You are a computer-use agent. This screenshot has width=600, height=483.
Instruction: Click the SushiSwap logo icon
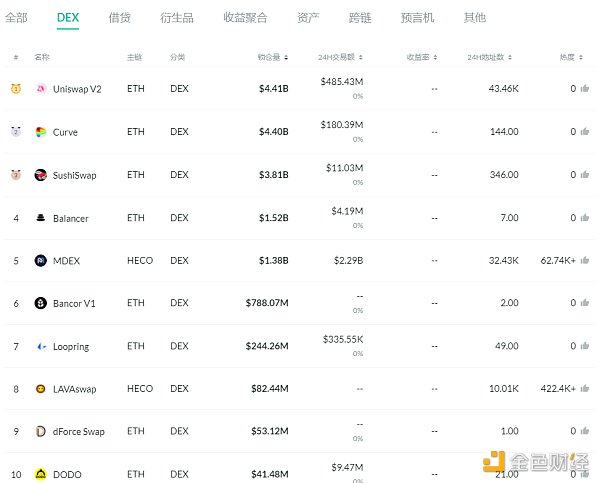point(41,175)
